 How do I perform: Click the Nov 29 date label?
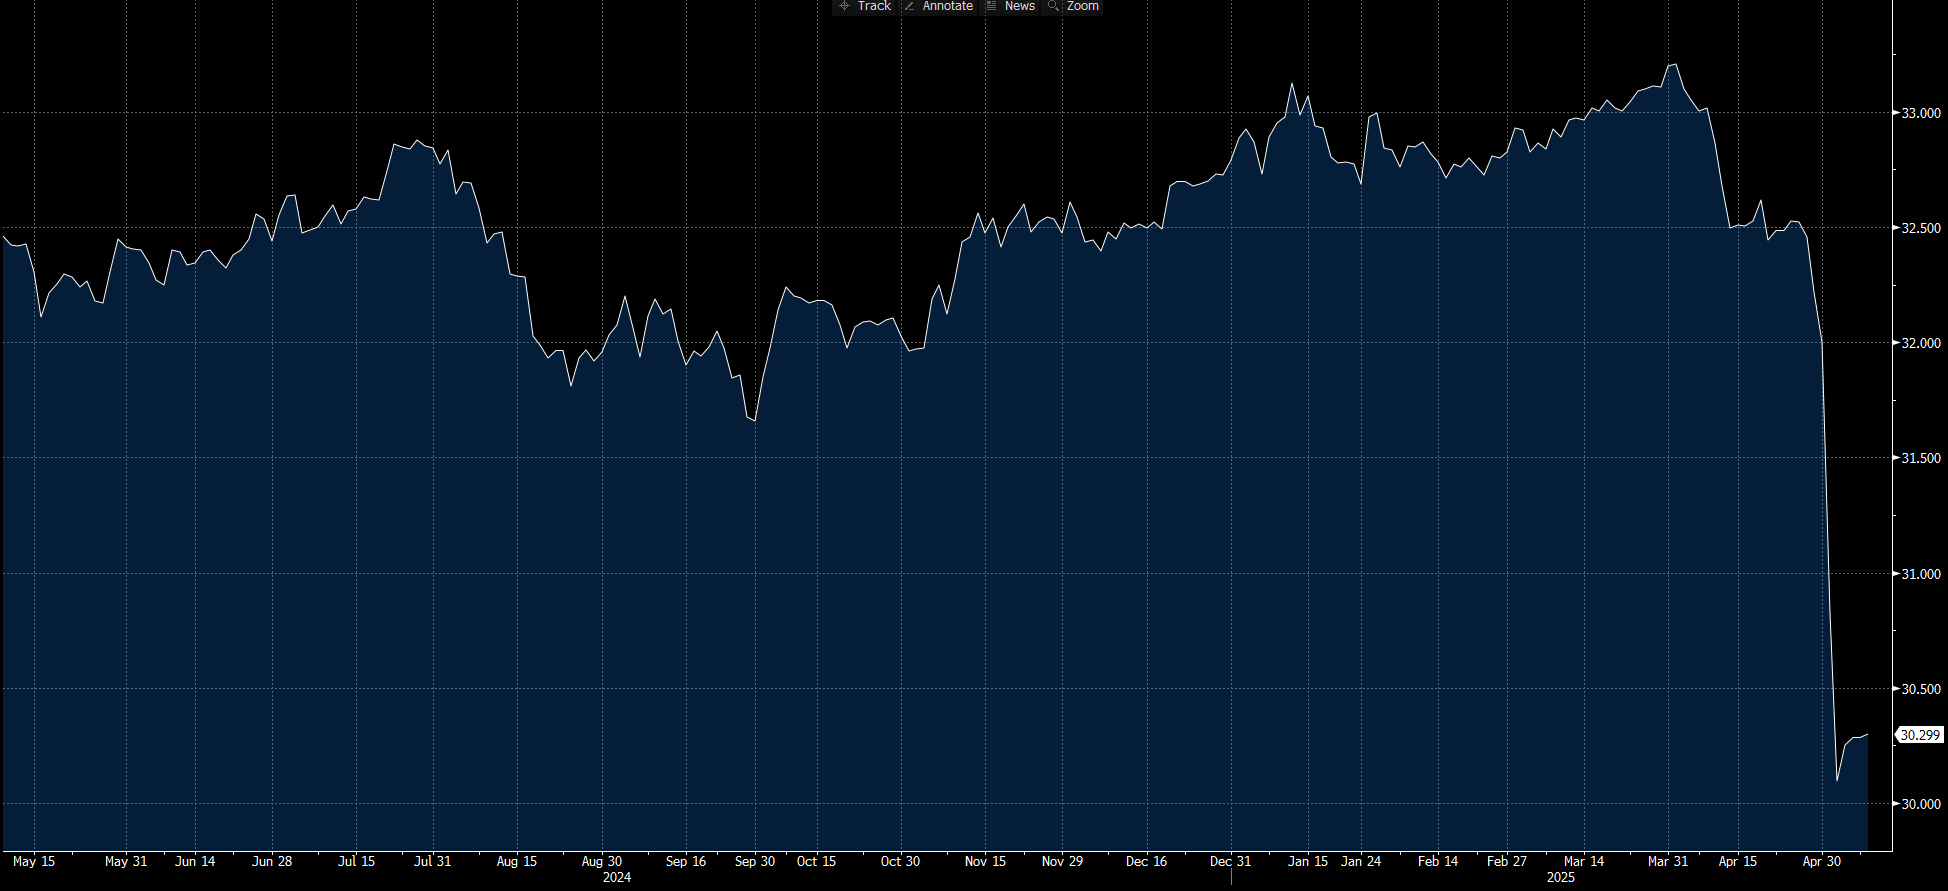(1062, 861)
